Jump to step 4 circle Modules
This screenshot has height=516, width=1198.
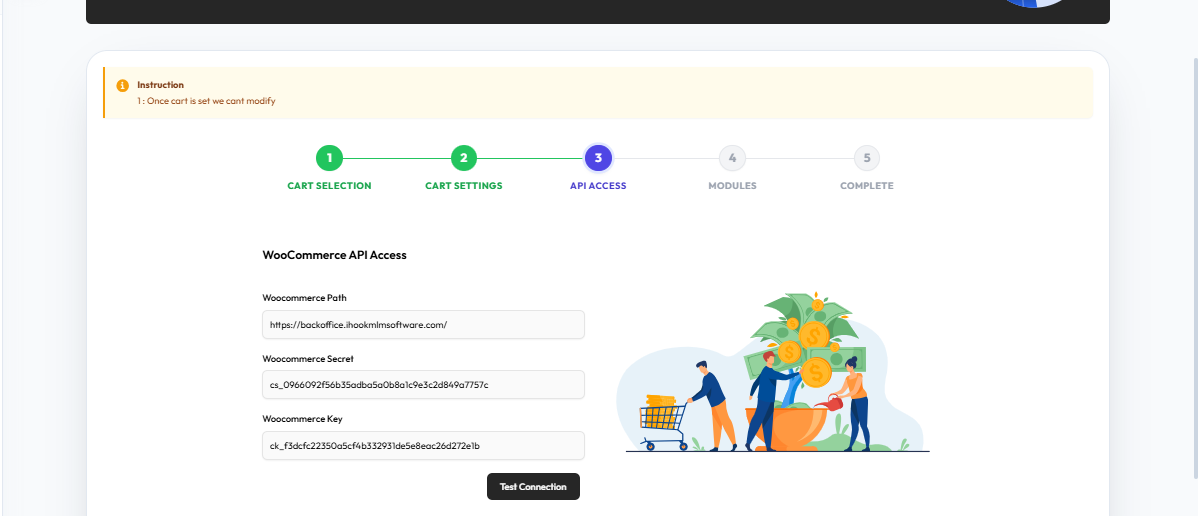click(732, 158)
